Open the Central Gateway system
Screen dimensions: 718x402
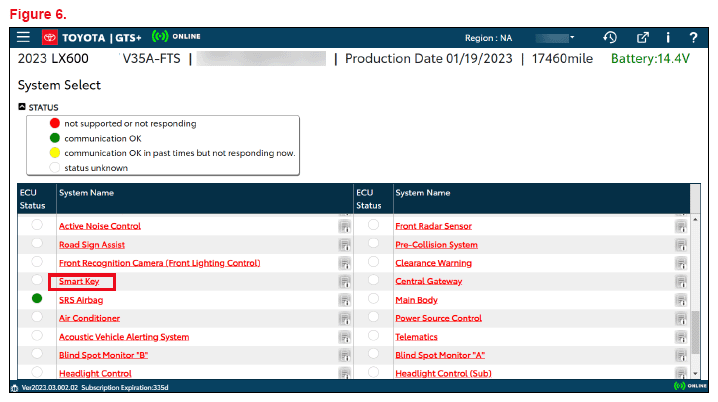pos(429,281)
